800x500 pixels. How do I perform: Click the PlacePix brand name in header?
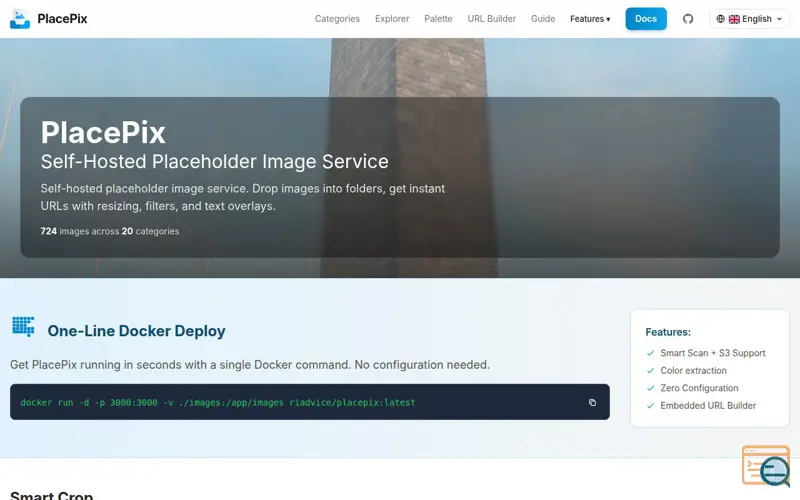pos(62,19)
